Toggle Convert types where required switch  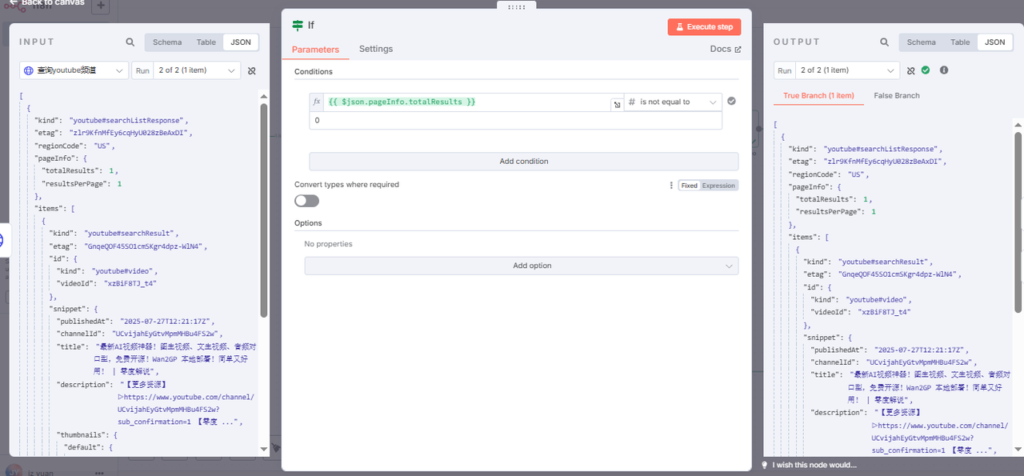click(306, 201)
